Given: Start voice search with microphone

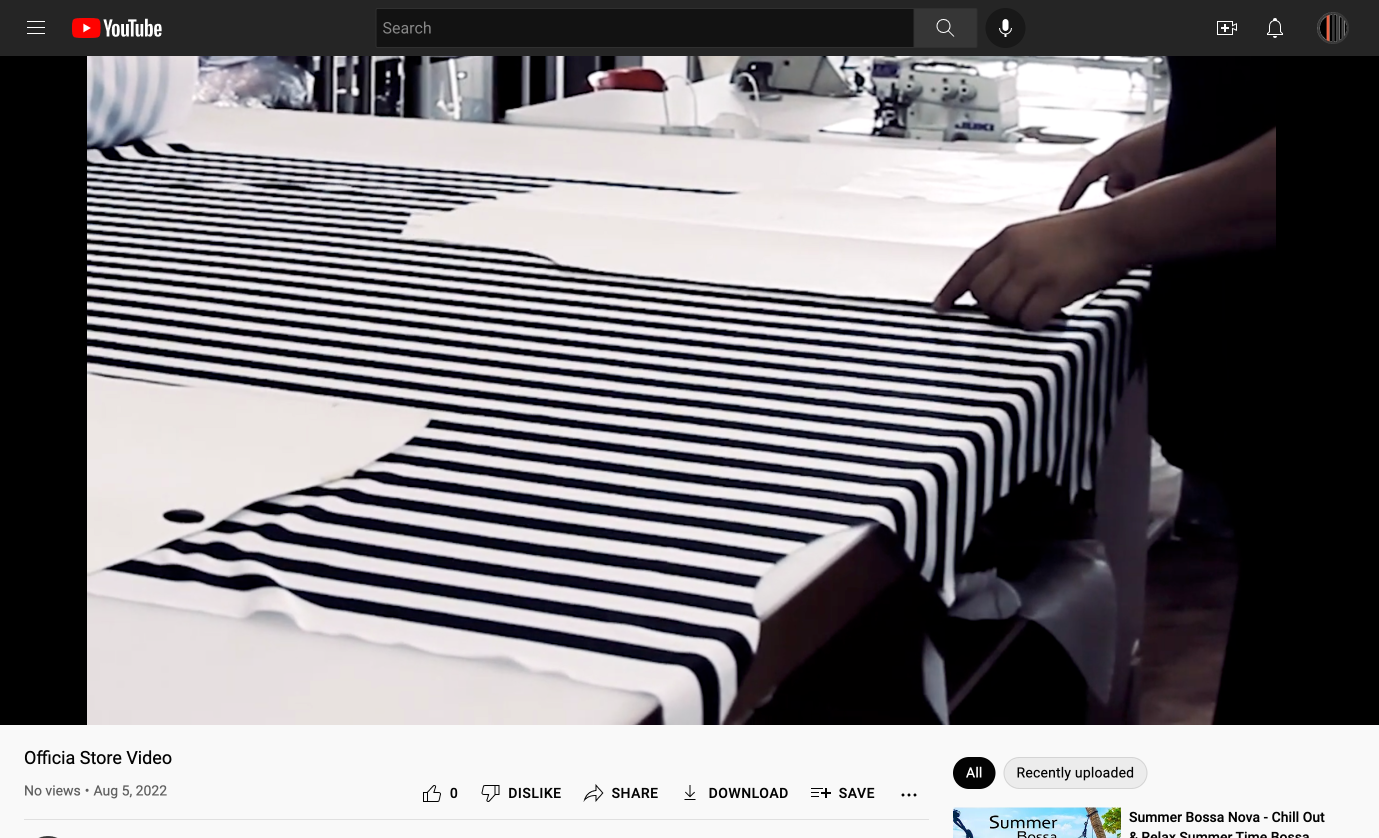Looking at the screenshot, I should click(1005, 28).
